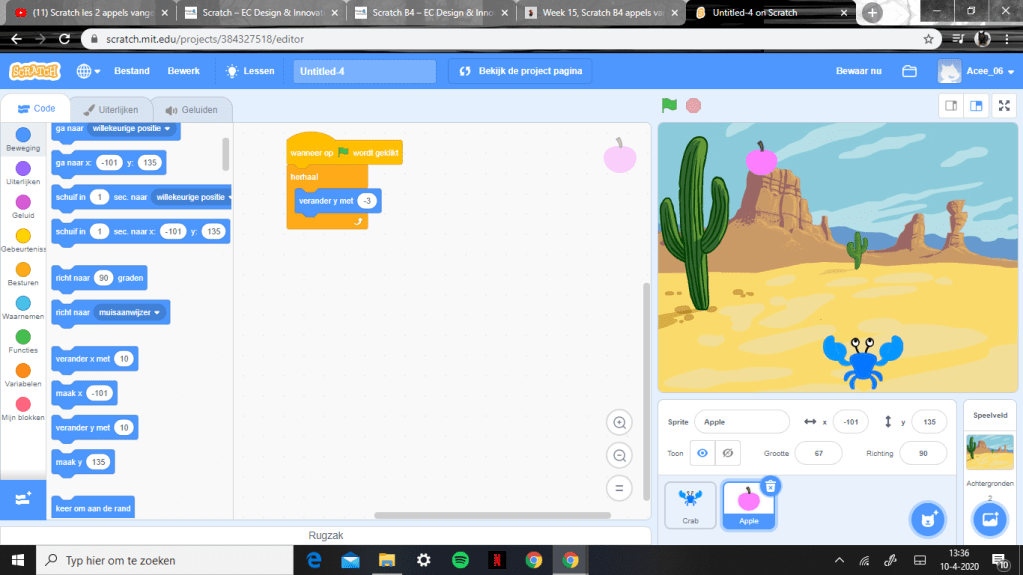Select the Gebeurtenissen yellow category circle
The width and height of the screenshot is (1023, 575).
click(x=23, y=236)
